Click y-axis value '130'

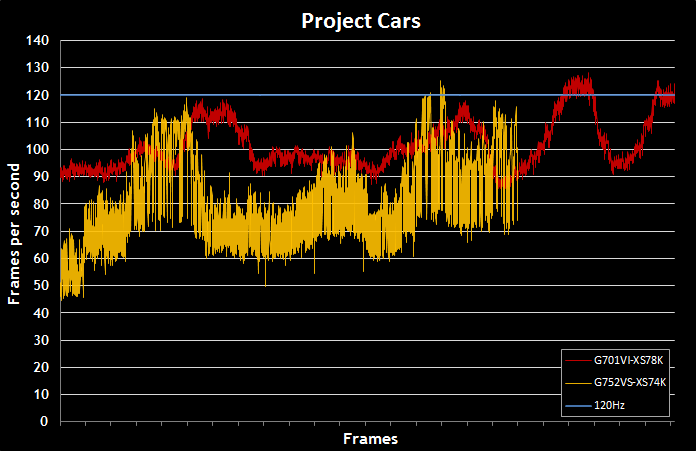(37, 67)
